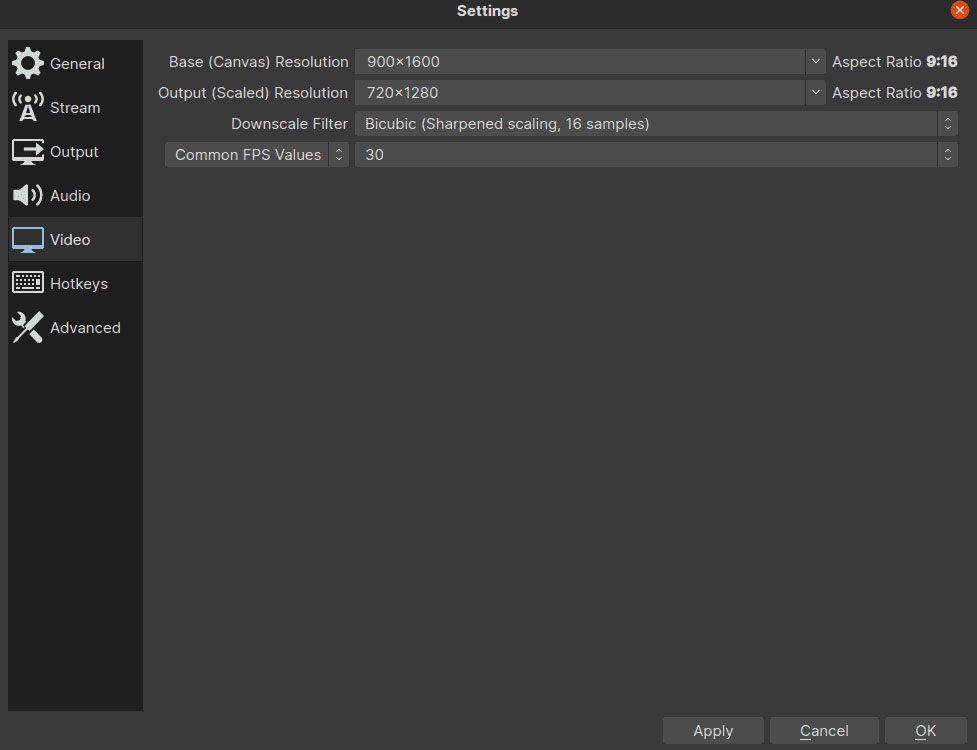This screenshot has width=977, height=750.
Task: Open the Downscale Filter dropdown
Action: point(656,124)
